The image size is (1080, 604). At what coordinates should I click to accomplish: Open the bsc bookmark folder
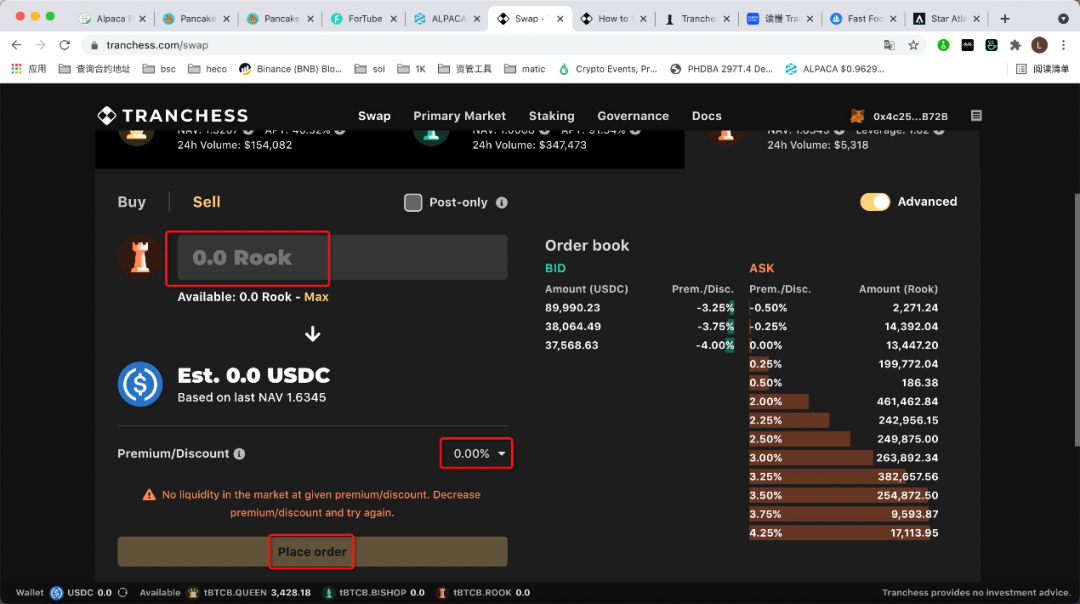click(x=159, y=69)
